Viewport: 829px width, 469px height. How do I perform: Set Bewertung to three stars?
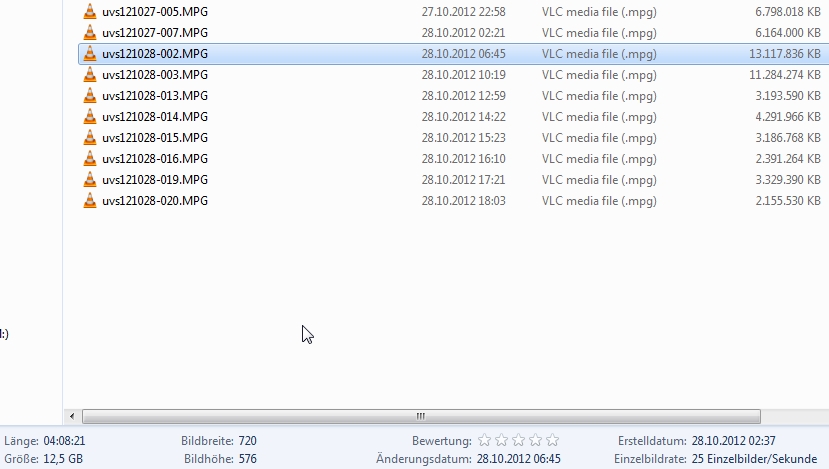pos(518,440)
